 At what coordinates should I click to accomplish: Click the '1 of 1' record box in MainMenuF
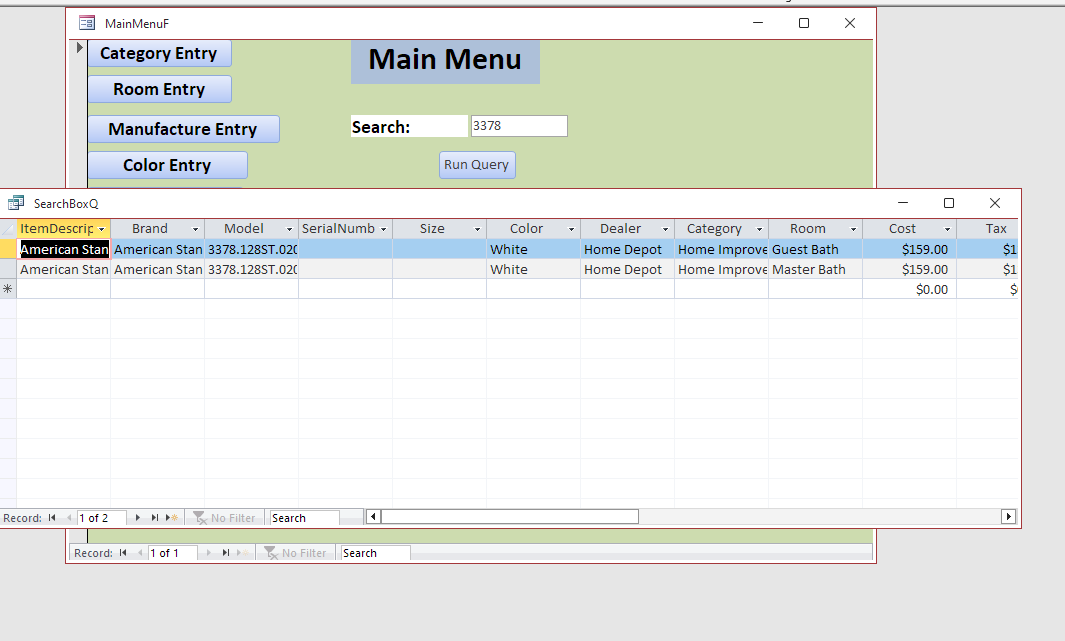[173, 553]
